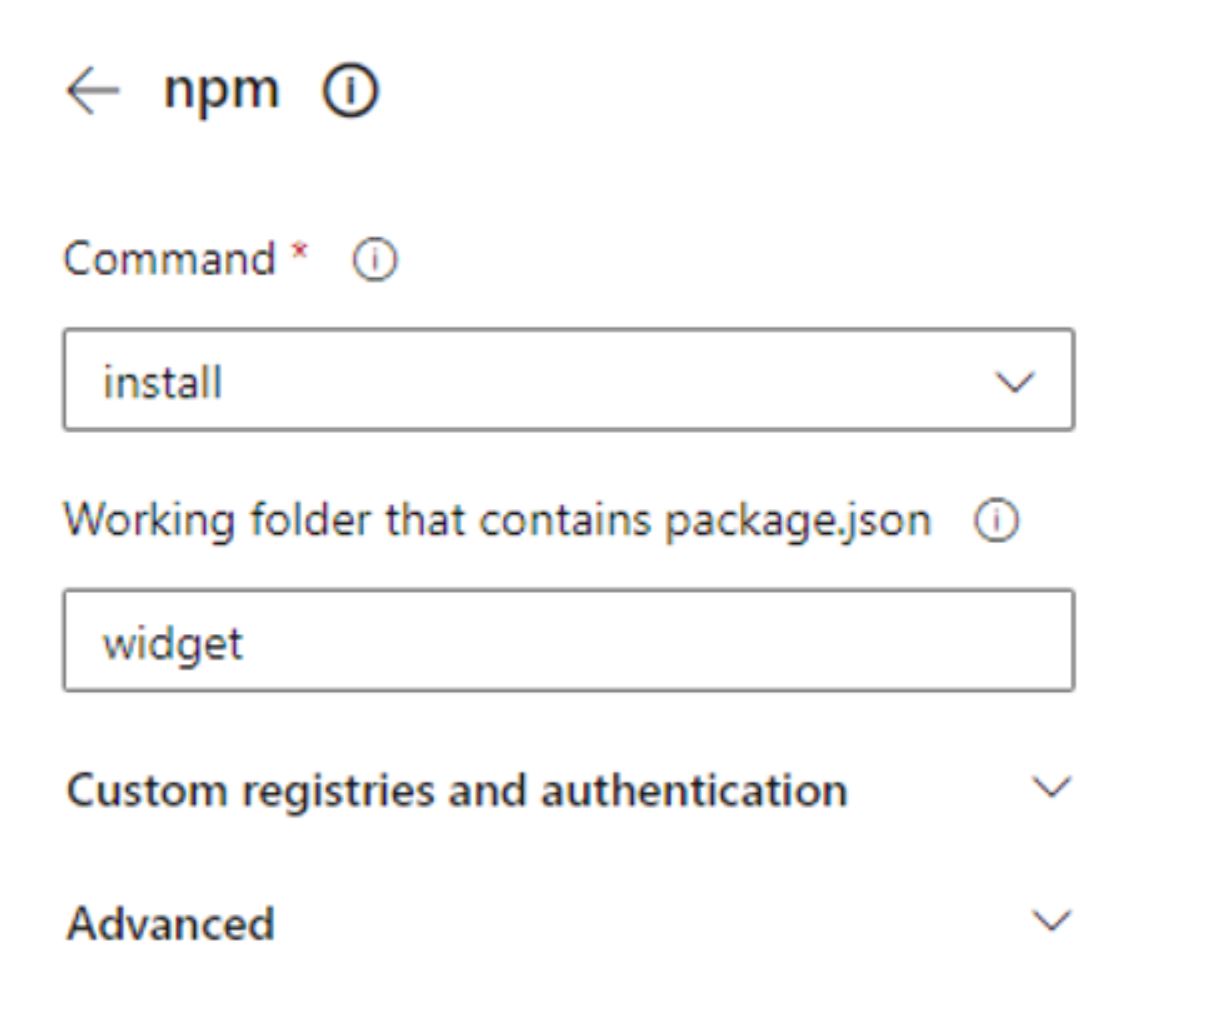Open the info icon next to npm title

click(350, 91)
